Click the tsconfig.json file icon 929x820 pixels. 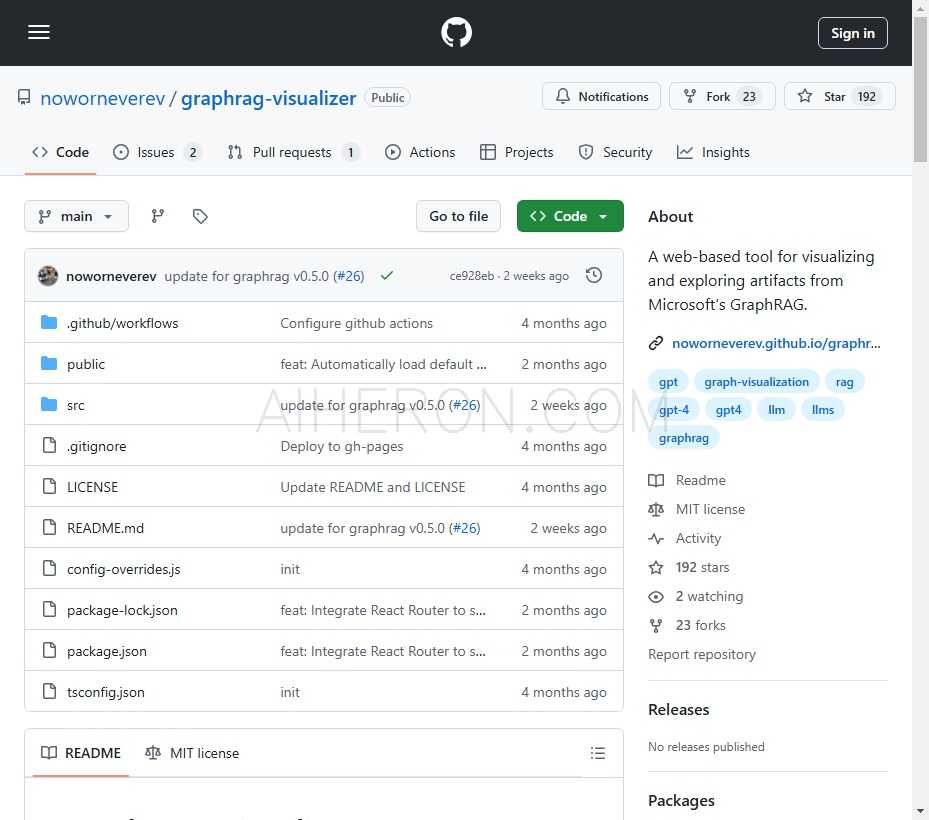50,691
